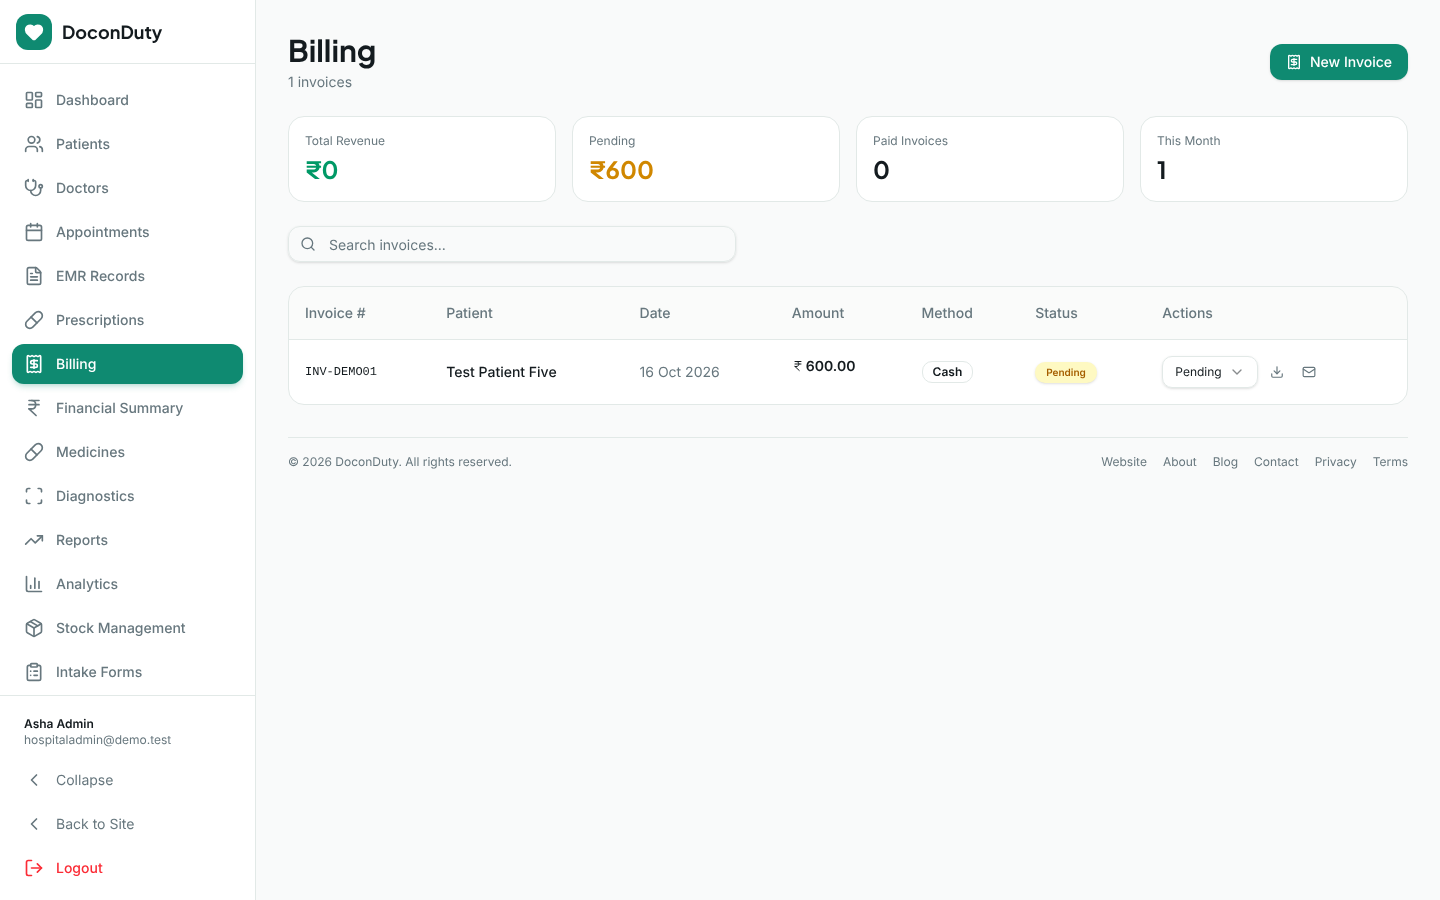
Task: Open the Contact footer link
Action: [1276, 462]
